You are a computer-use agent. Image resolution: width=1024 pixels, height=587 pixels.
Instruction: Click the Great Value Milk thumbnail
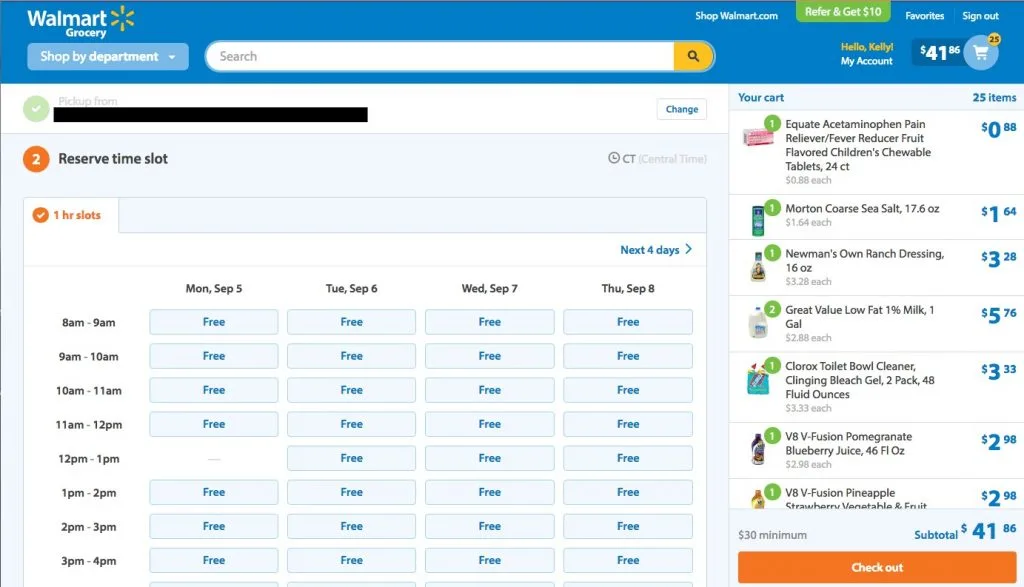pyautogui.click(x=758, y=322)
